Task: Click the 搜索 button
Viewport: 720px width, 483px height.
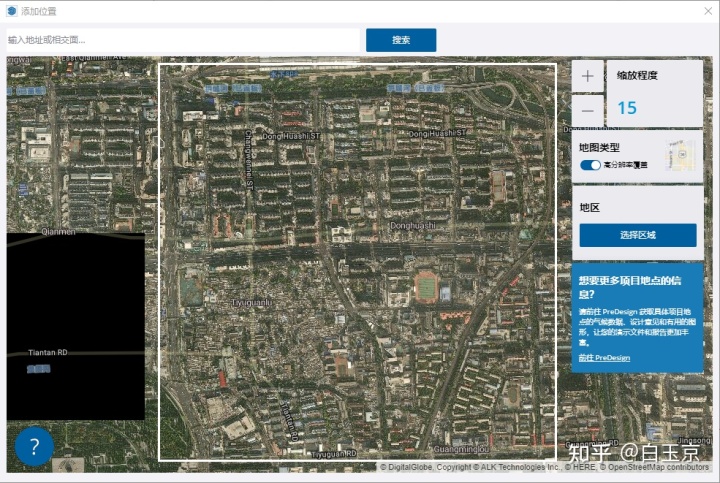Action: [401, 40]
